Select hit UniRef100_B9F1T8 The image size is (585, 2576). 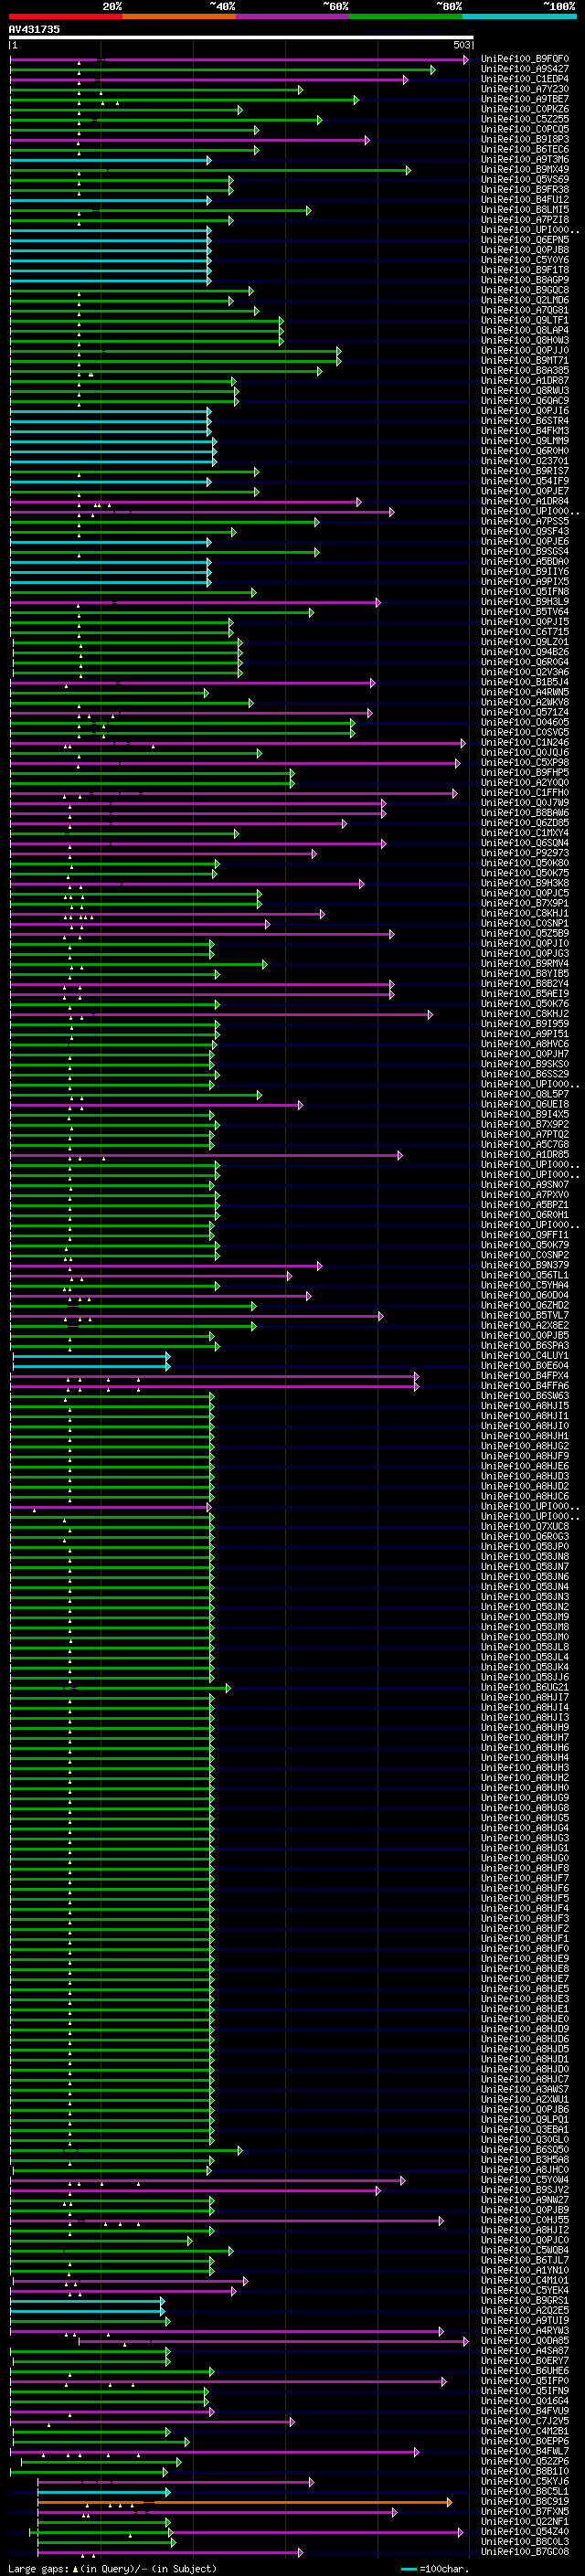click(525, 270)
